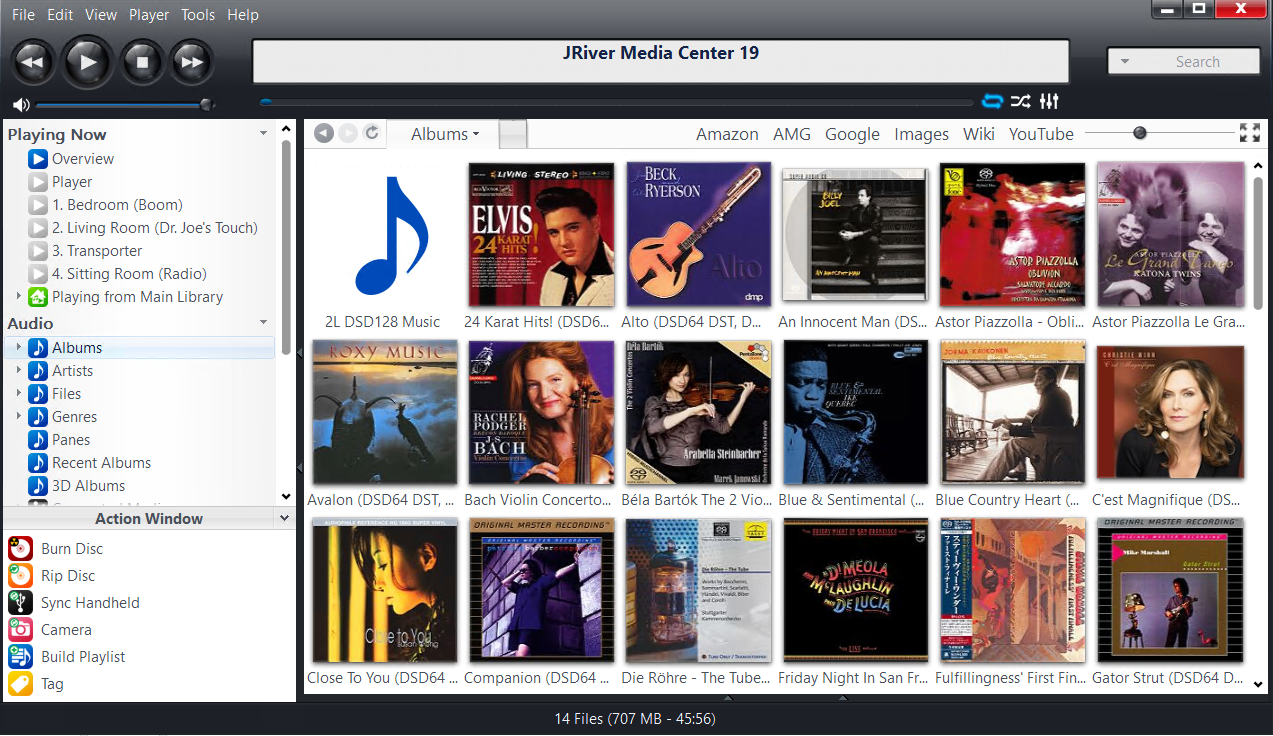Click the playback position seek bar
This screenshot has height=736, width=1273.
(616, 102)
